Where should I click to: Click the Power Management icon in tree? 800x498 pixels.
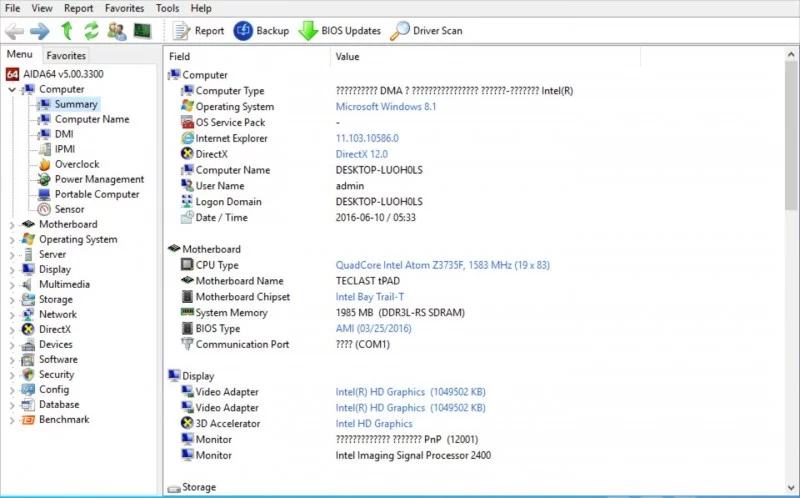45,179
